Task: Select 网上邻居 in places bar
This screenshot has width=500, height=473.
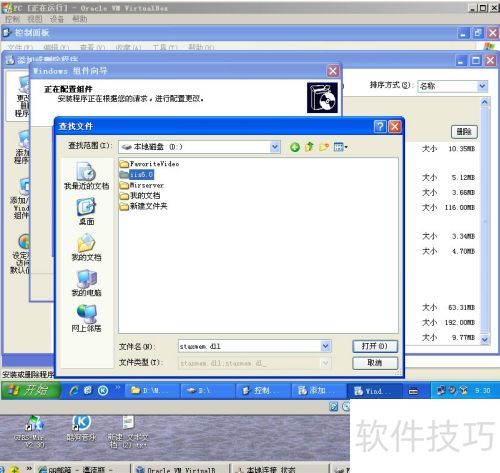Action: (86, 318)
